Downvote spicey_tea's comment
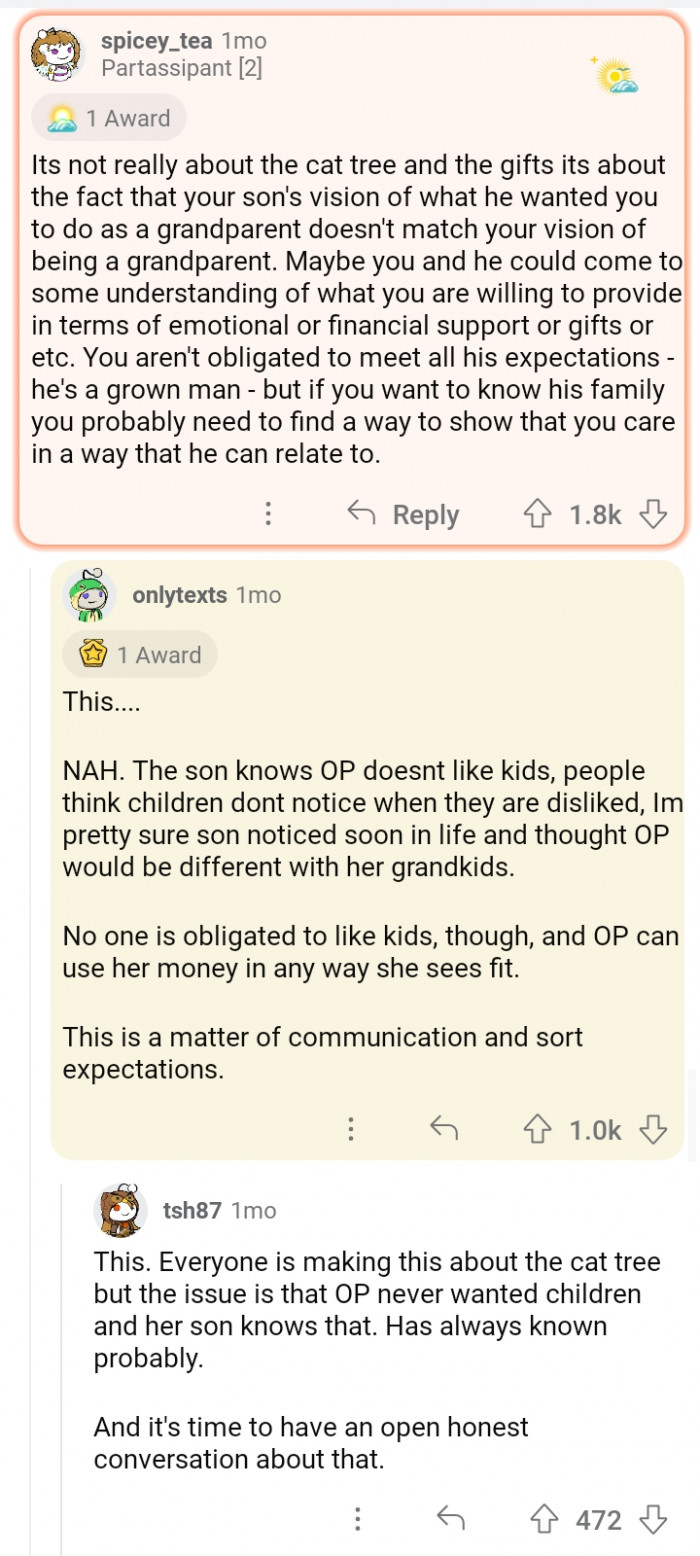 653,515
